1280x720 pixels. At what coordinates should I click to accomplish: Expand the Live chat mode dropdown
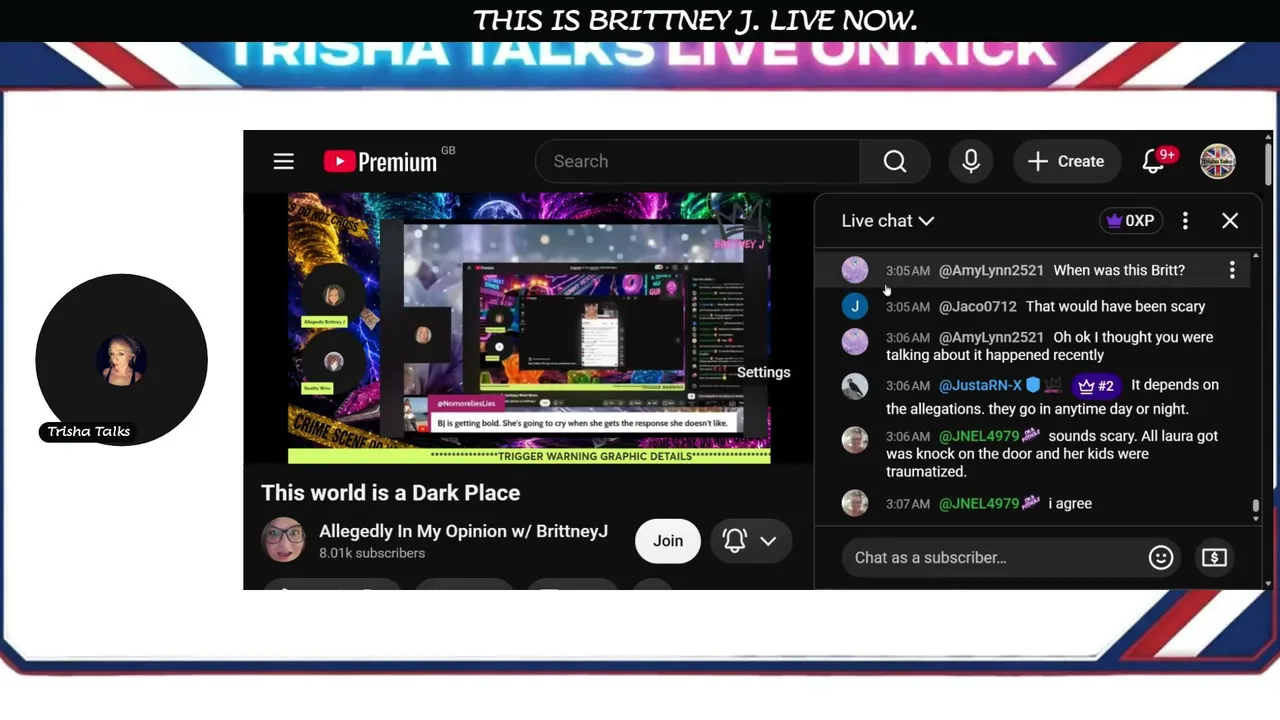pos(888,221)
